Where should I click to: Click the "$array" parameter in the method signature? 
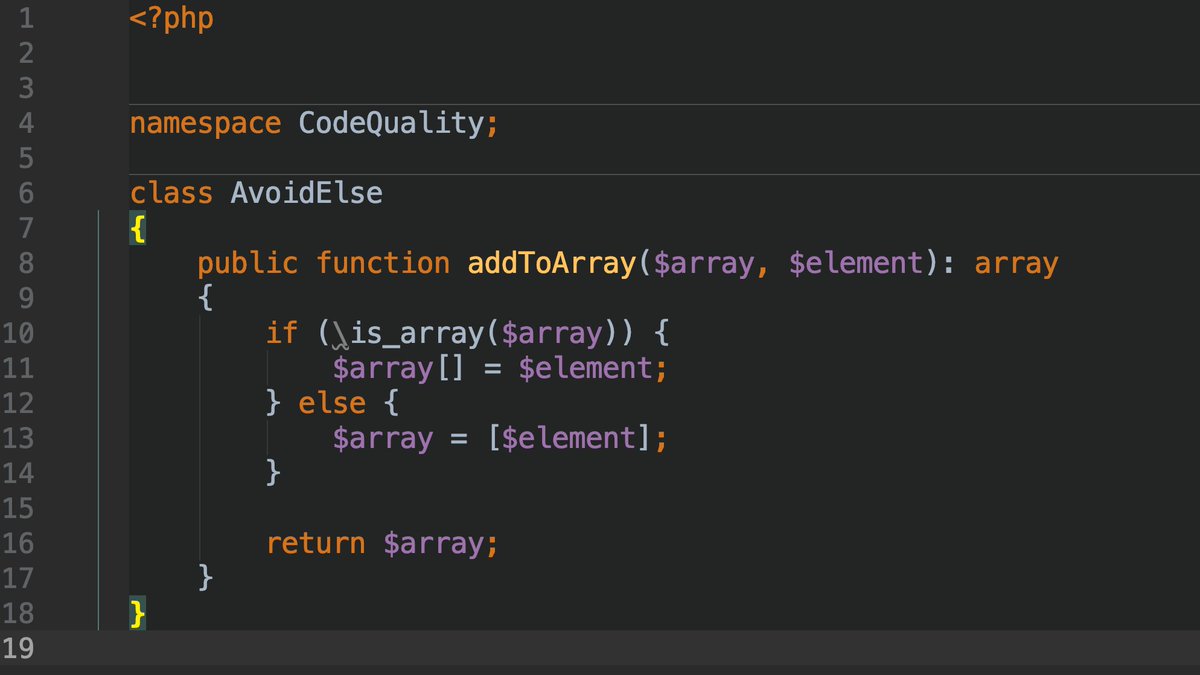point(703,264)
